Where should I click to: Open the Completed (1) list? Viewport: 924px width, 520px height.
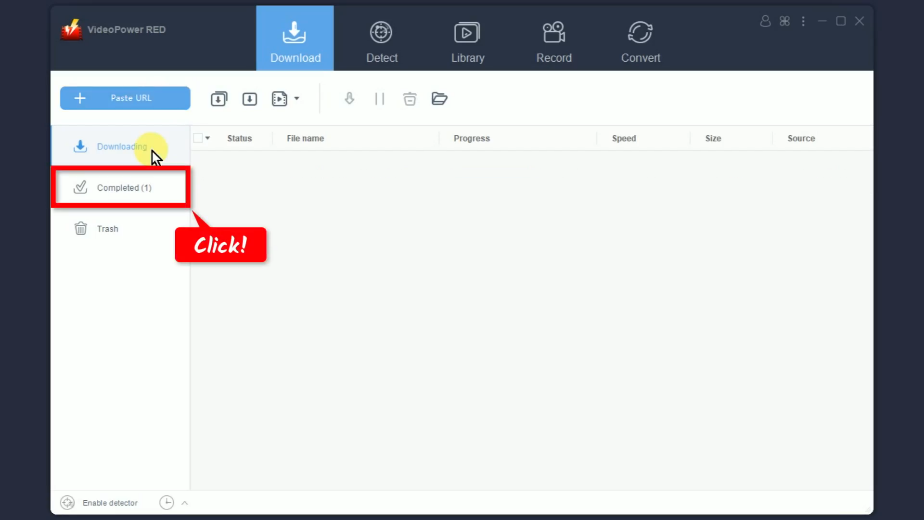[120, 187]
